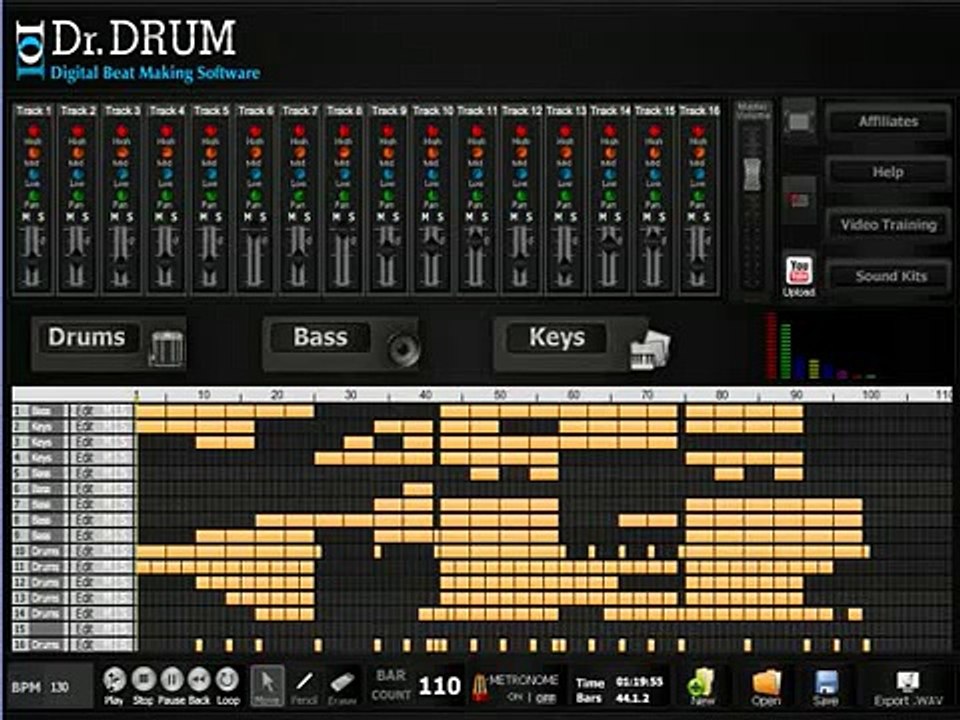
Task: Turn the metronome OFF
Action: click(x=546, y=697)
